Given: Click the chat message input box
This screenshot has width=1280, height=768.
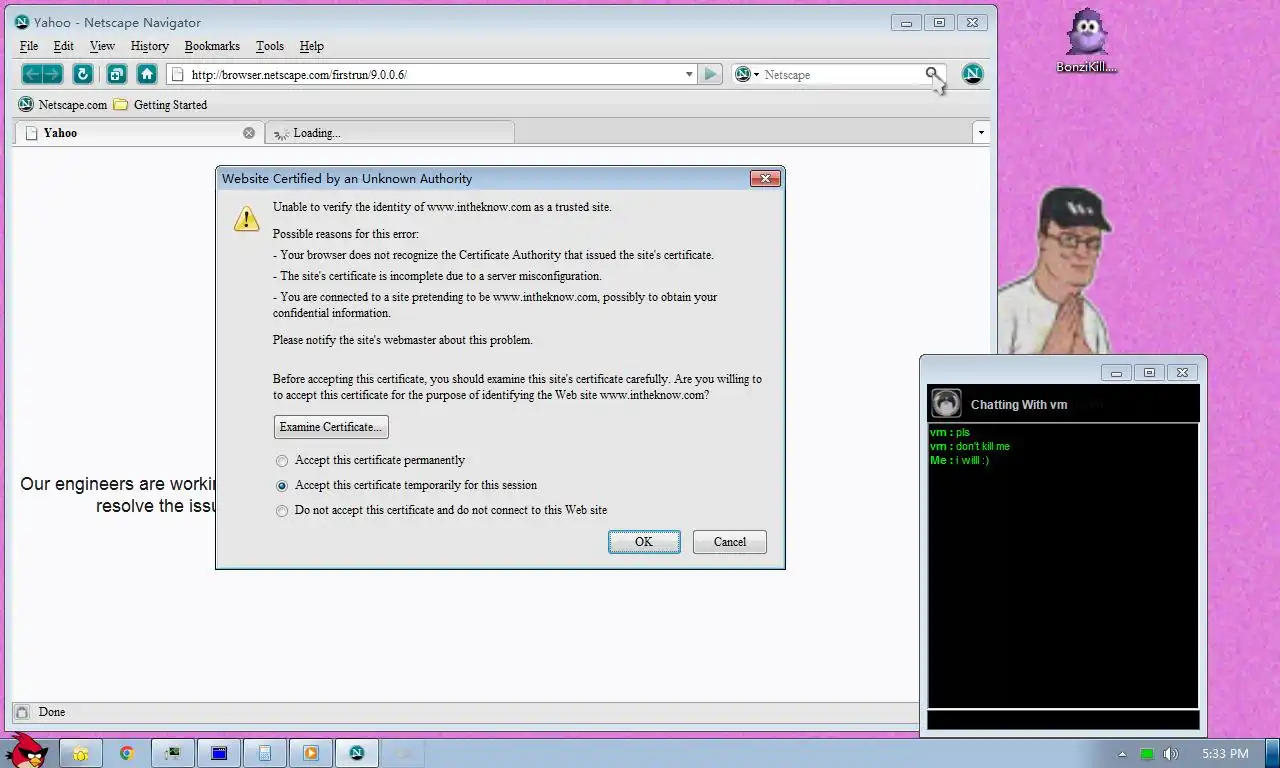Looking at the screenshot, I should [1063, 719].
